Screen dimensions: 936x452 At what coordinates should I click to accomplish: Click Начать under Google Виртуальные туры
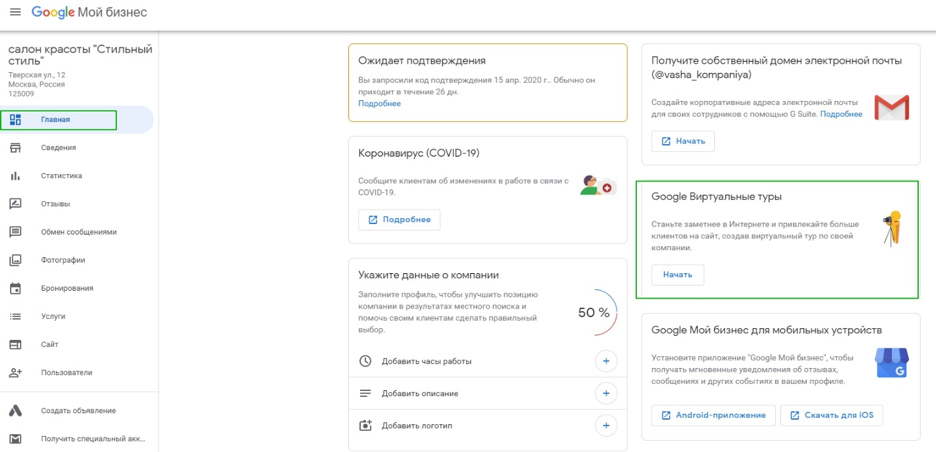pyautogui.click(x=678, y=275)
